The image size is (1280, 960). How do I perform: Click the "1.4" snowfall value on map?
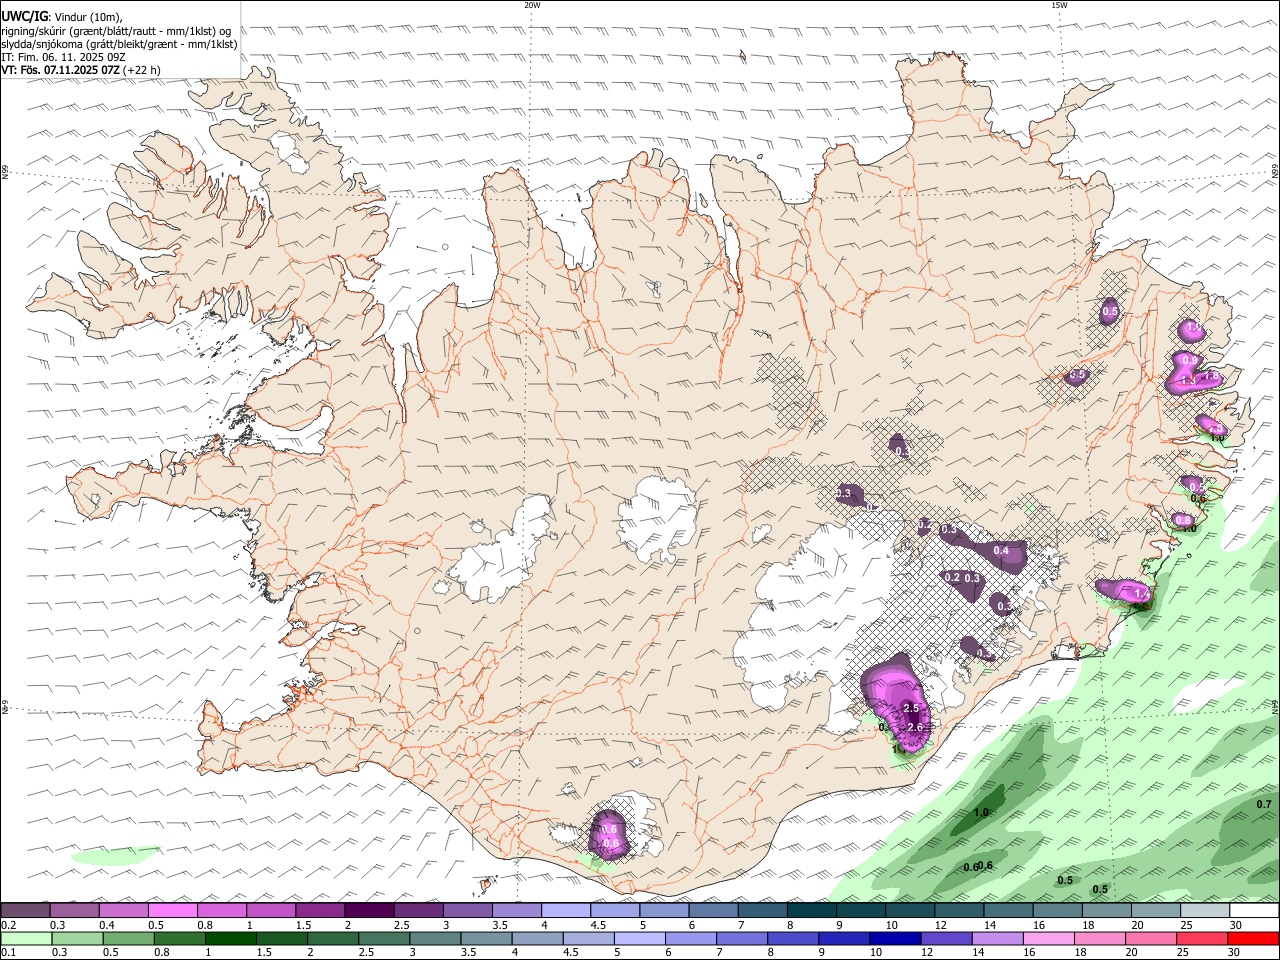(1142, 594)
